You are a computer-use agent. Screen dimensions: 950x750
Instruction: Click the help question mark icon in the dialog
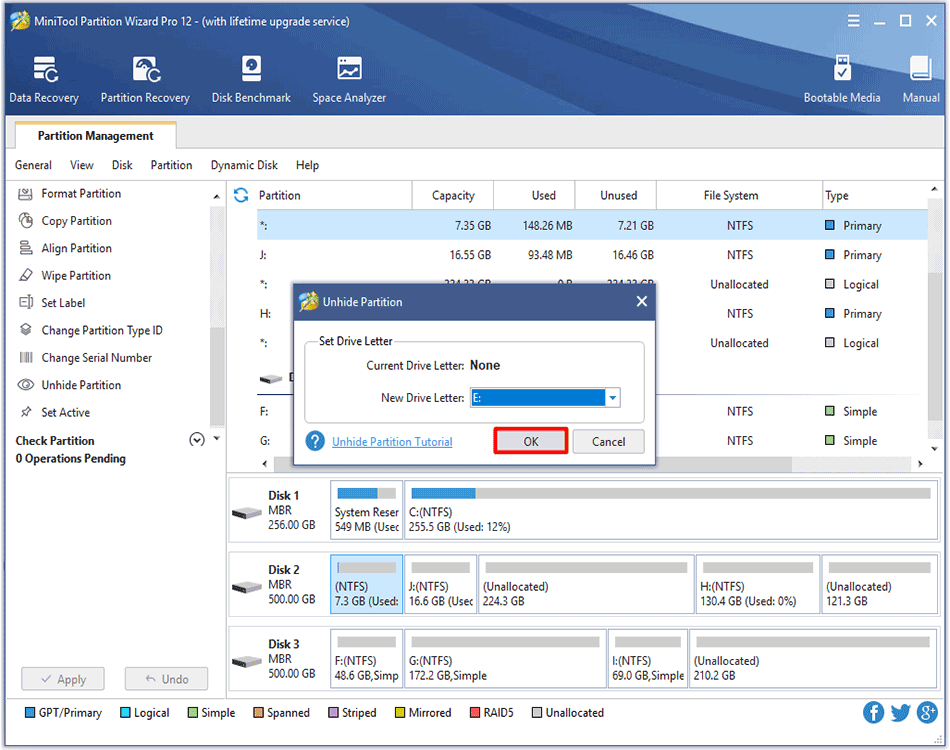pyautogui.click(x=315, y=441)
